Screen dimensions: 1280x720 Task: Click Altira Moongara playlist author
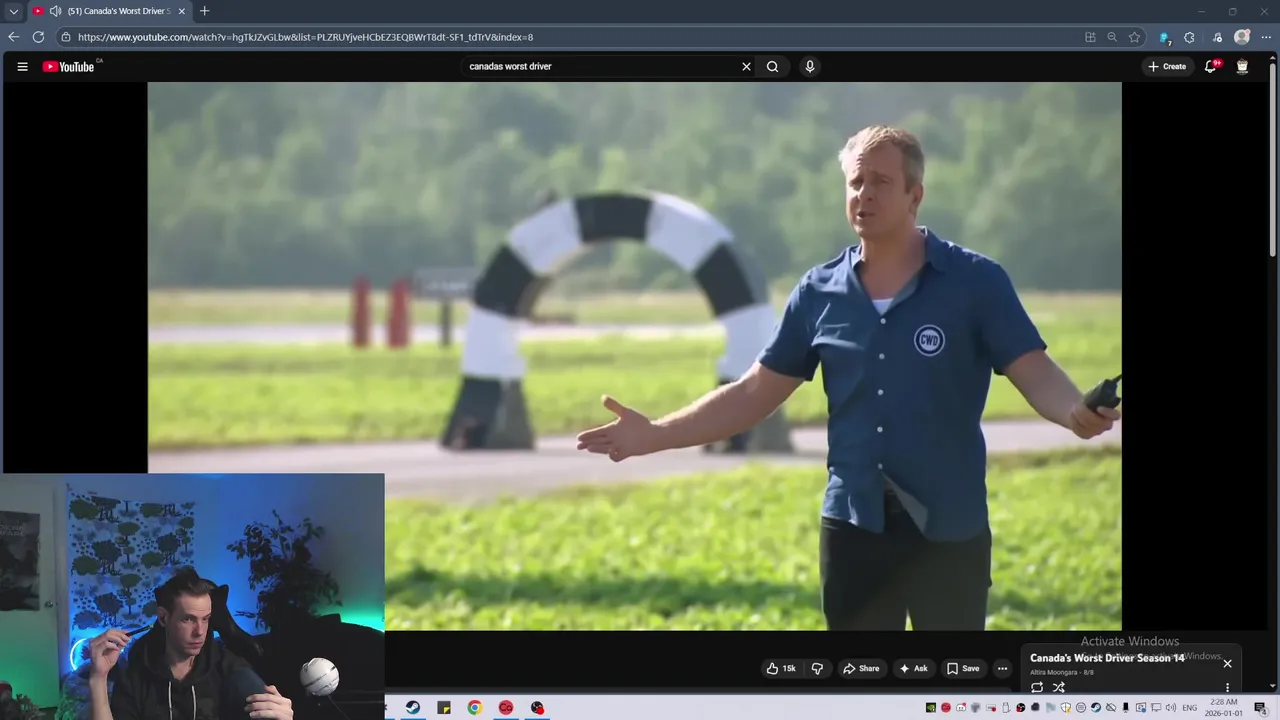(x=1055, y=672)
